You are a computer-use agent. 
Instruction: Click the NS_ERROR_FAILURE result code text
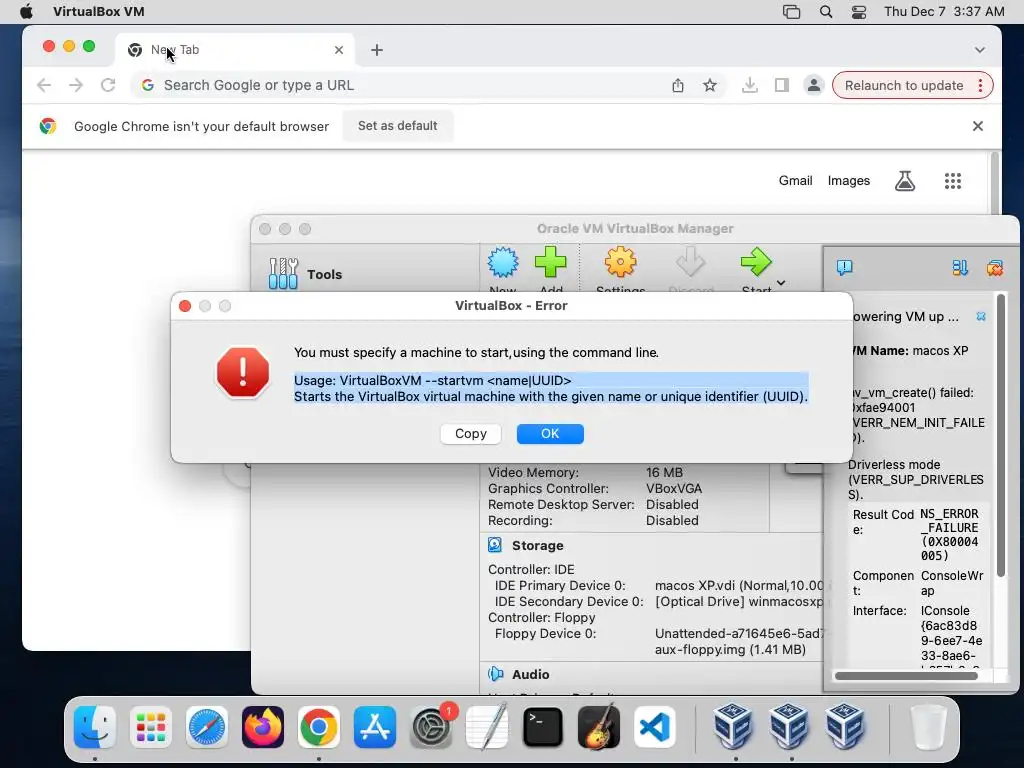point(950,535)
